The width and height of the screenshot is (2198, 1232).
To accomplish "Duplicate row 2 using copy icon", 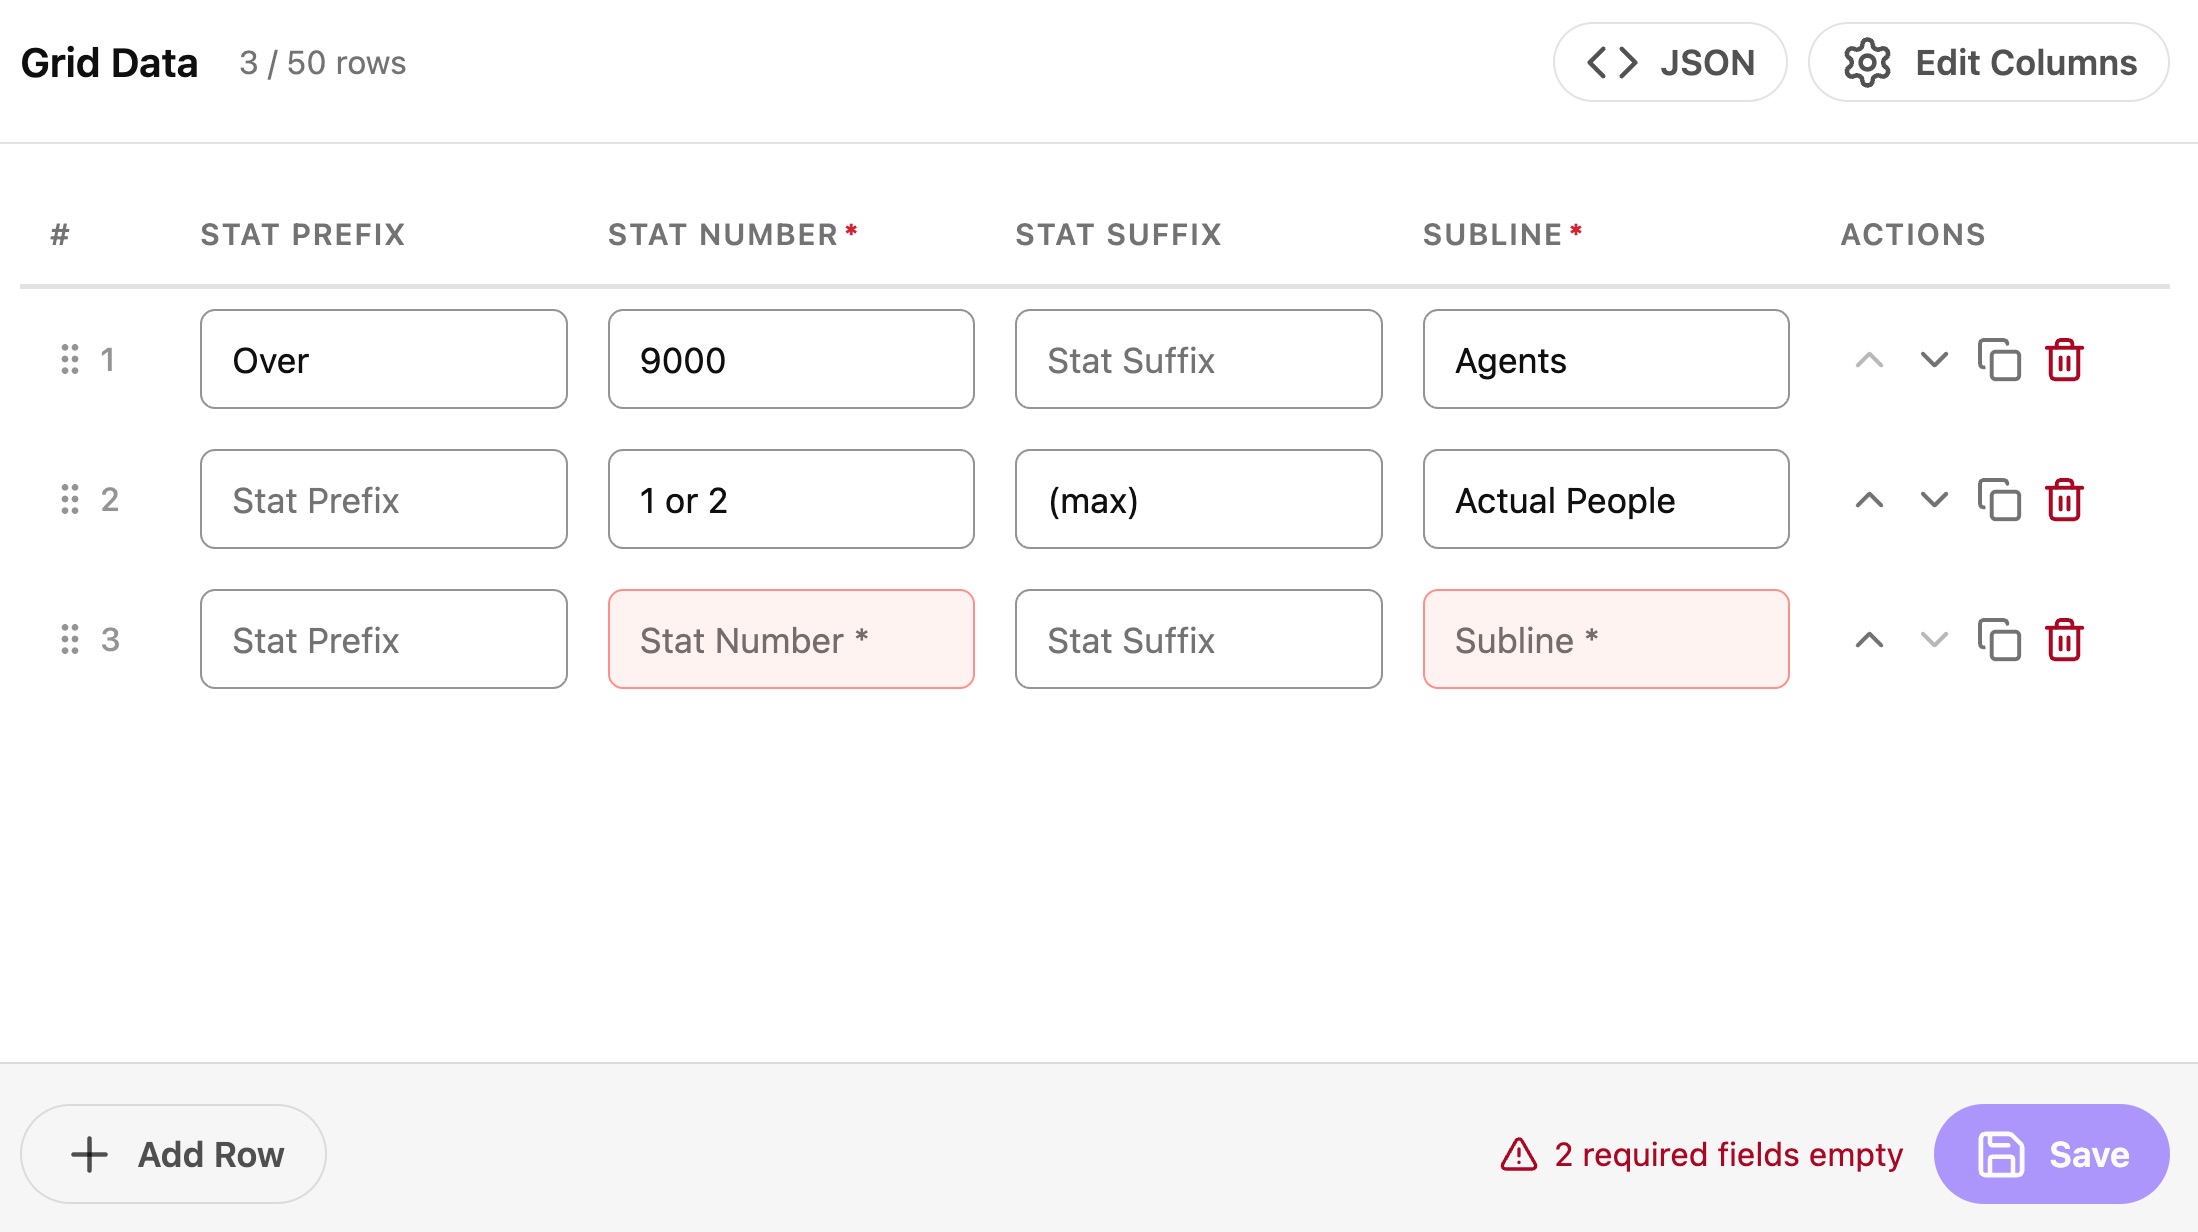I will pos(1999,500).
